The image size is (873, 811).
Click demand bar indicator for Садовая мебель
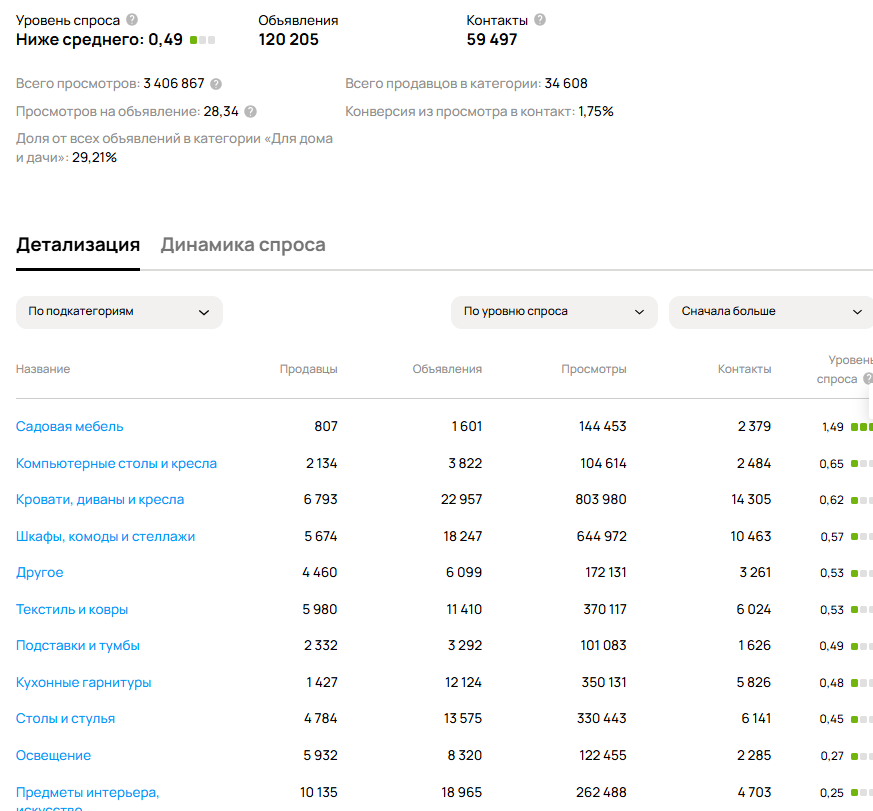[x=862, y=427]
